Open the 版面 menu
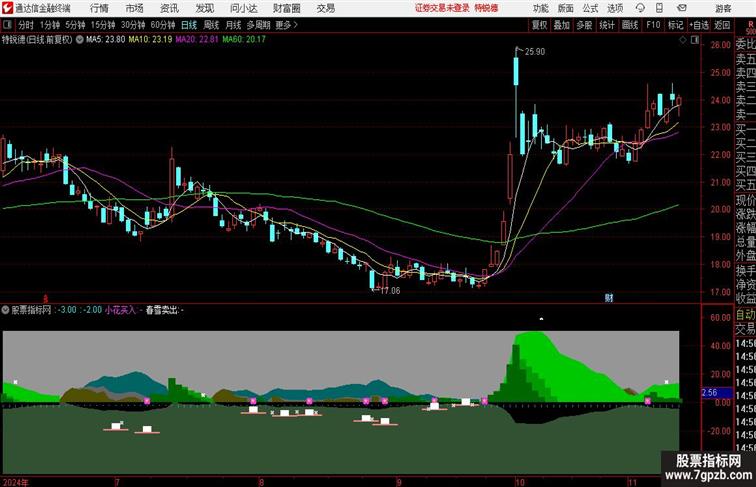Viewport: 756px width, 487px height. pyautogui.click(x=566, y=8)
